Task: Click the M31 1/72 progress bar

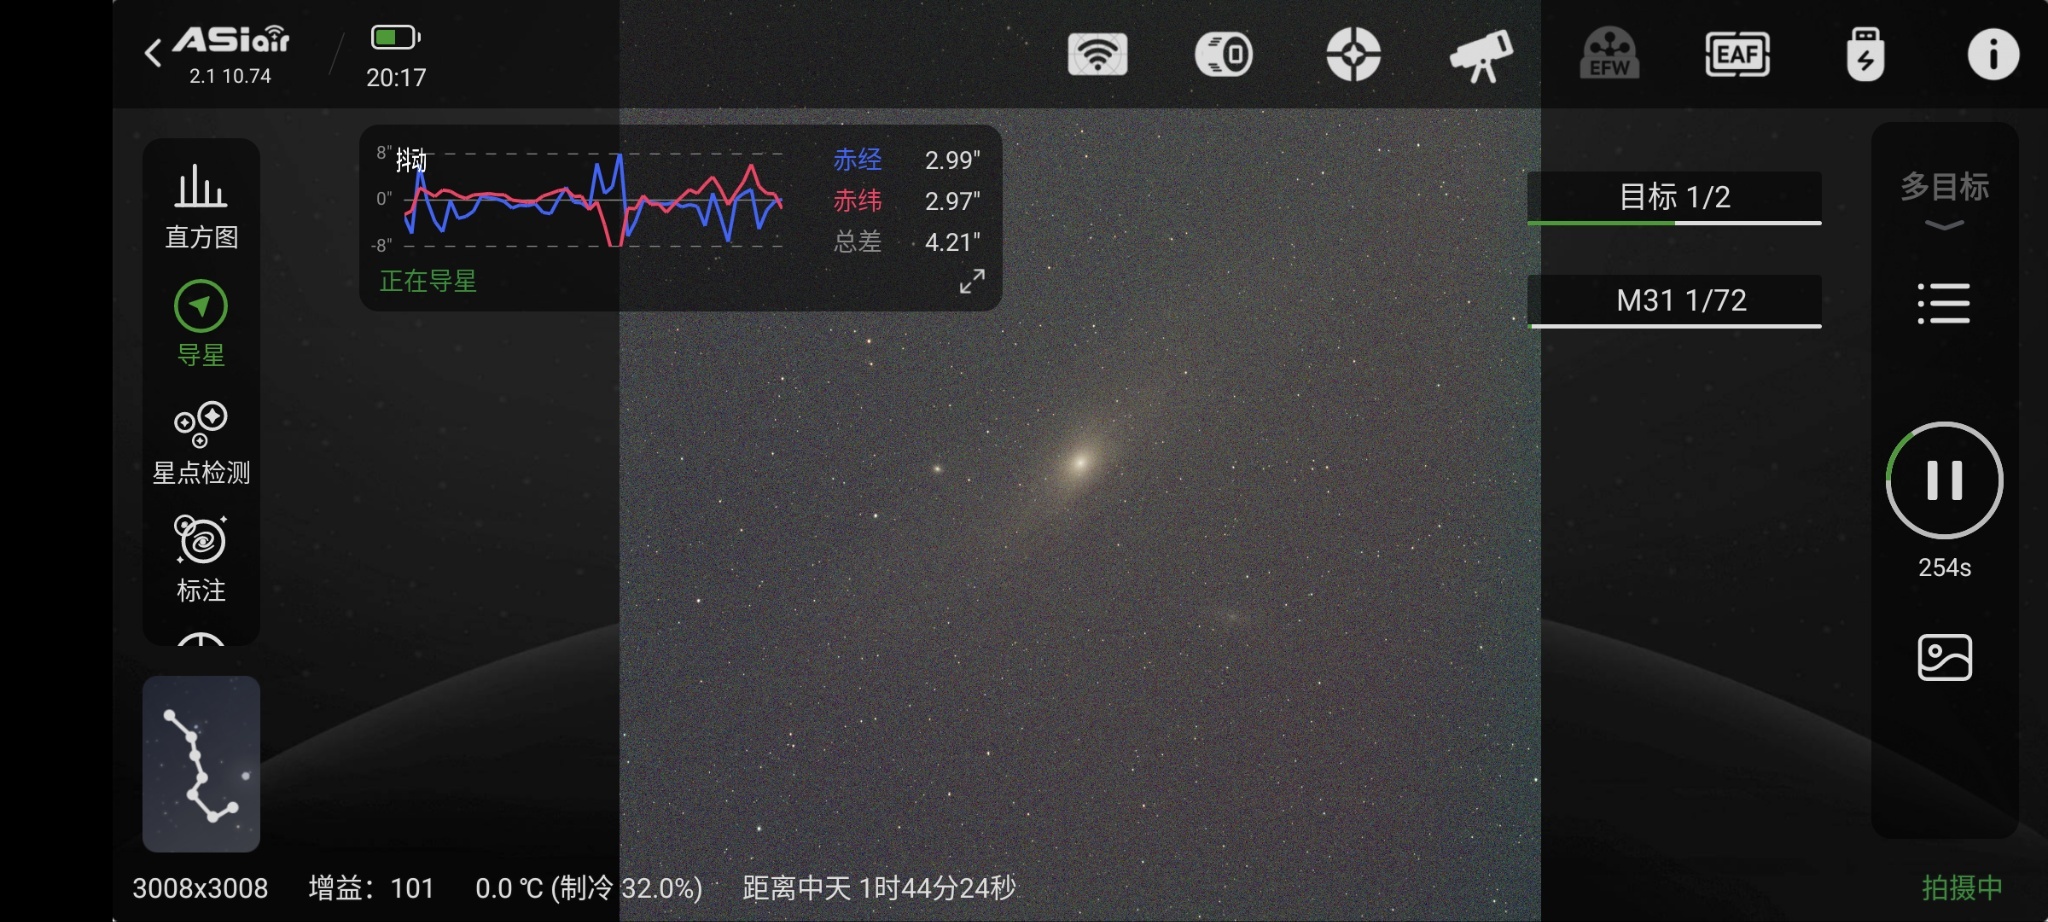Action: click(1674, 301)
